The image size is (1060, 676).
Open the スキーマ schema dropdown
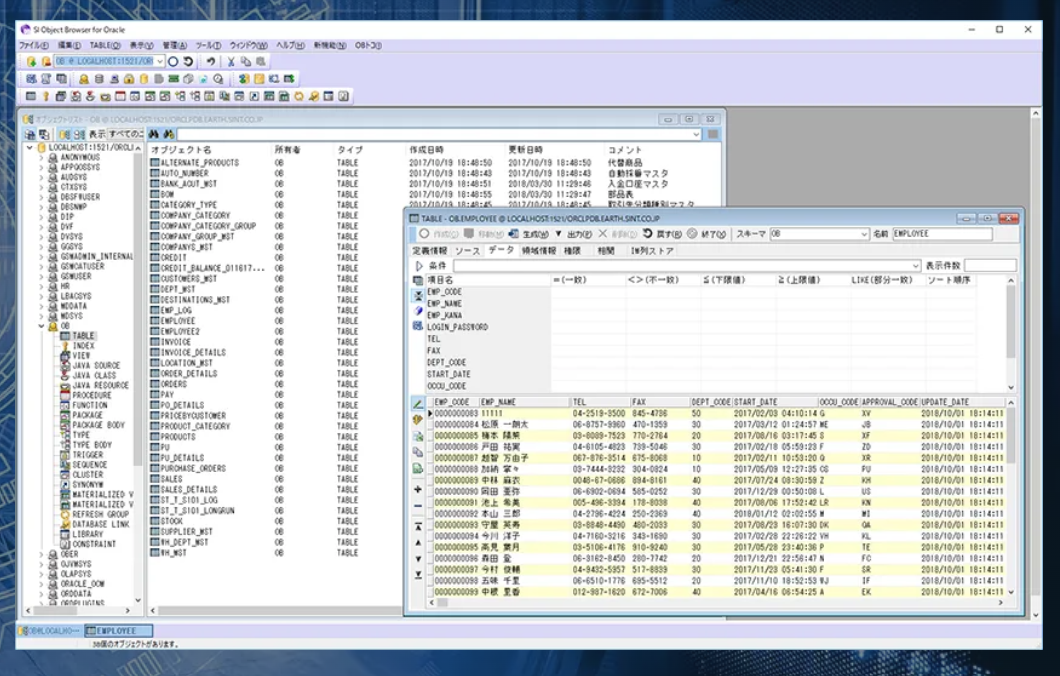[864, 234]
